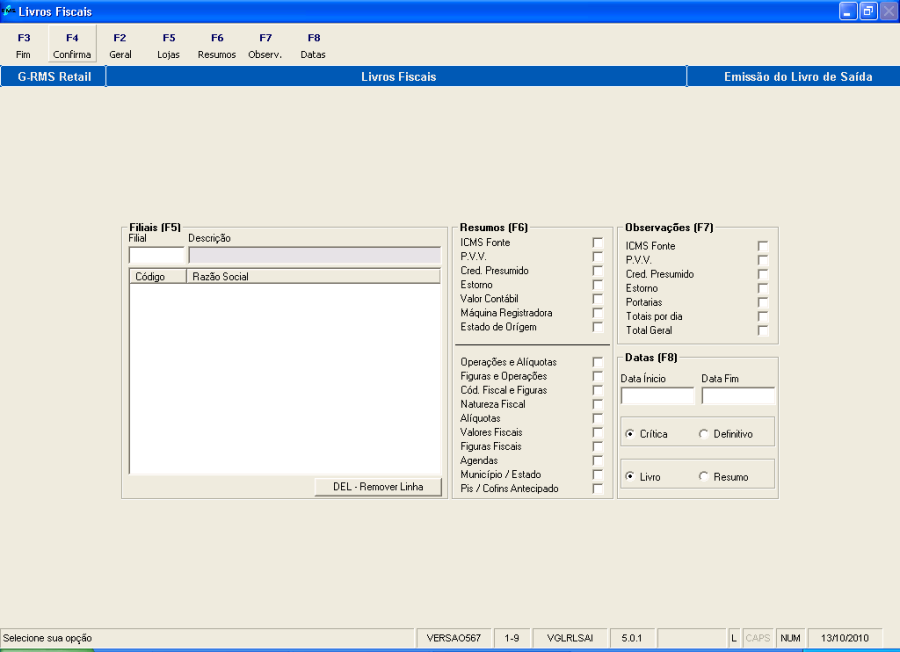
Task: Click the DEL - Remover Linha button
Action: 378,487
